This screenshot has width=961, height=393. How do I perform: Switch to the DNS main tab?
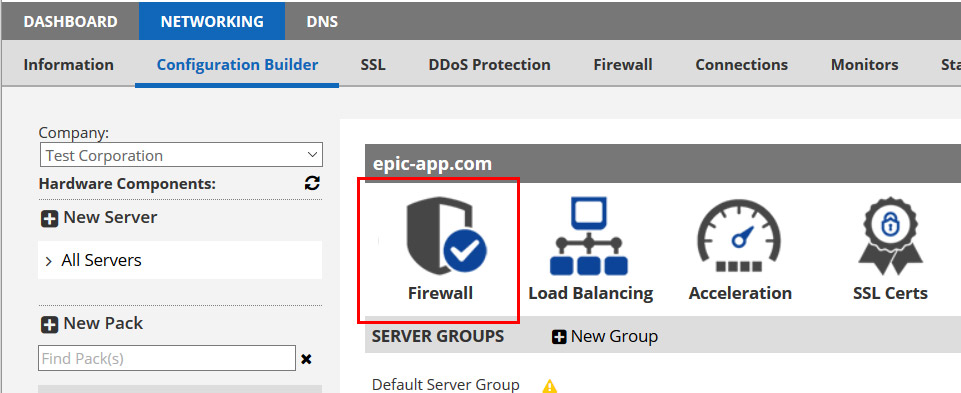[322, 21]
